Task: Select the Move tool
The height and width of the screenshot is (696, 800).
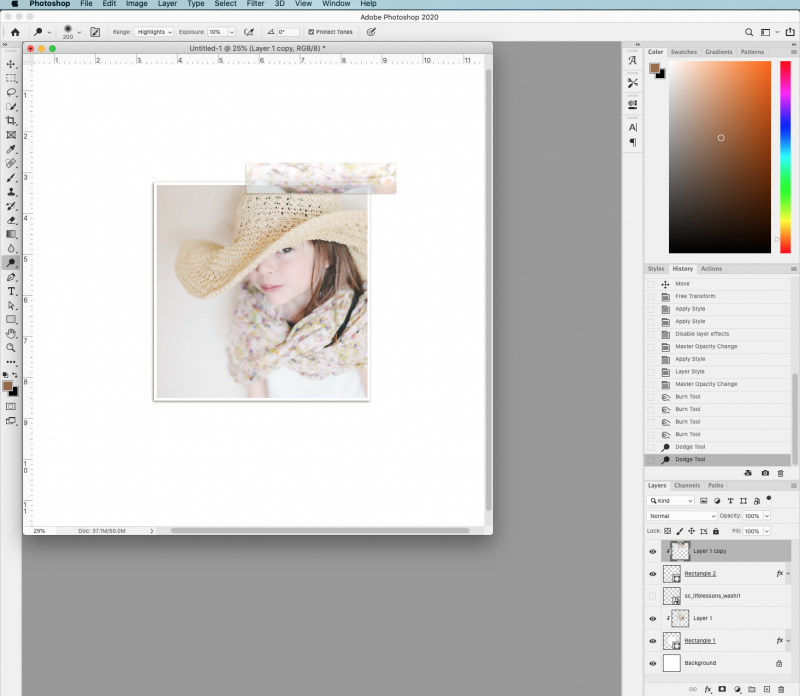Action: click(11, 64)
